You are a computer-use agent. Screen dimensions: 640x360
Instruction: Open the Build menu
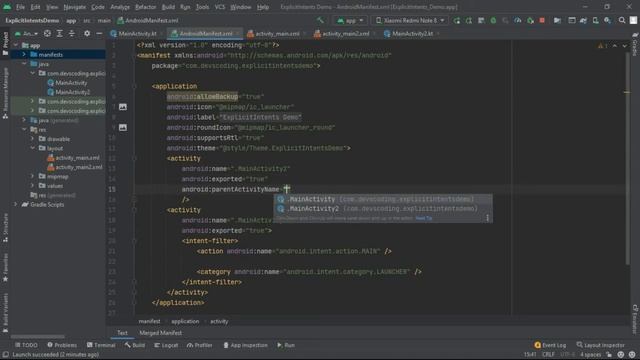point(168,7)
